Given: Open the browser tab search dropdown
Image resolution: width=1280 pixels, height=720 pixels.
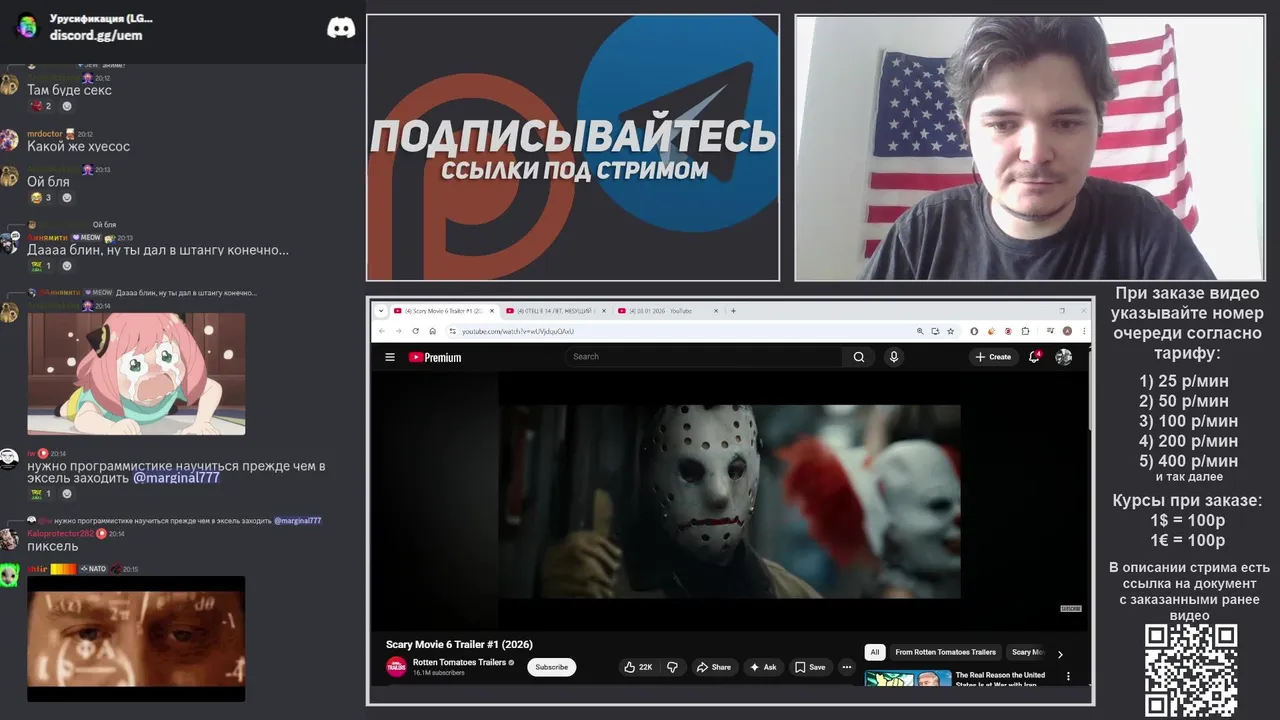Looking at the screenshot, I should tap(381, 311).
